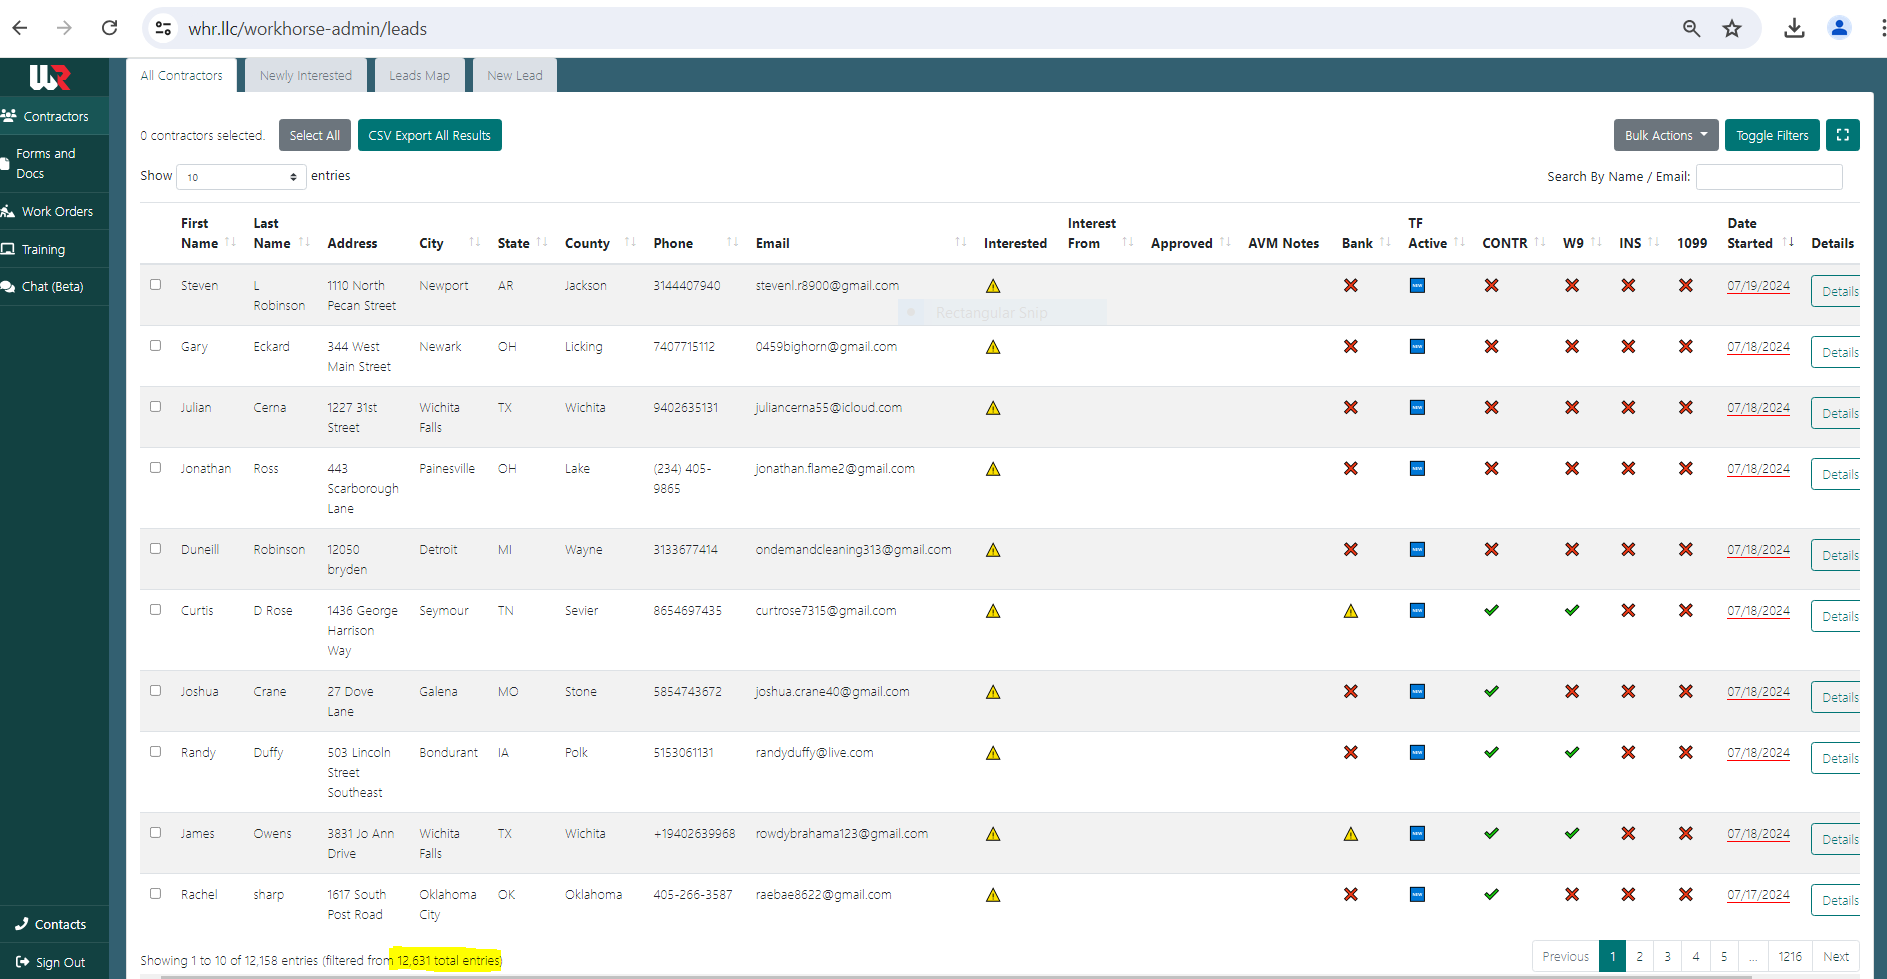Viewport: 1887px width, 979px height.
Task: Select the checkbox for Steven L Robinson
Action: pyautogui.click(x=155, y=284)
